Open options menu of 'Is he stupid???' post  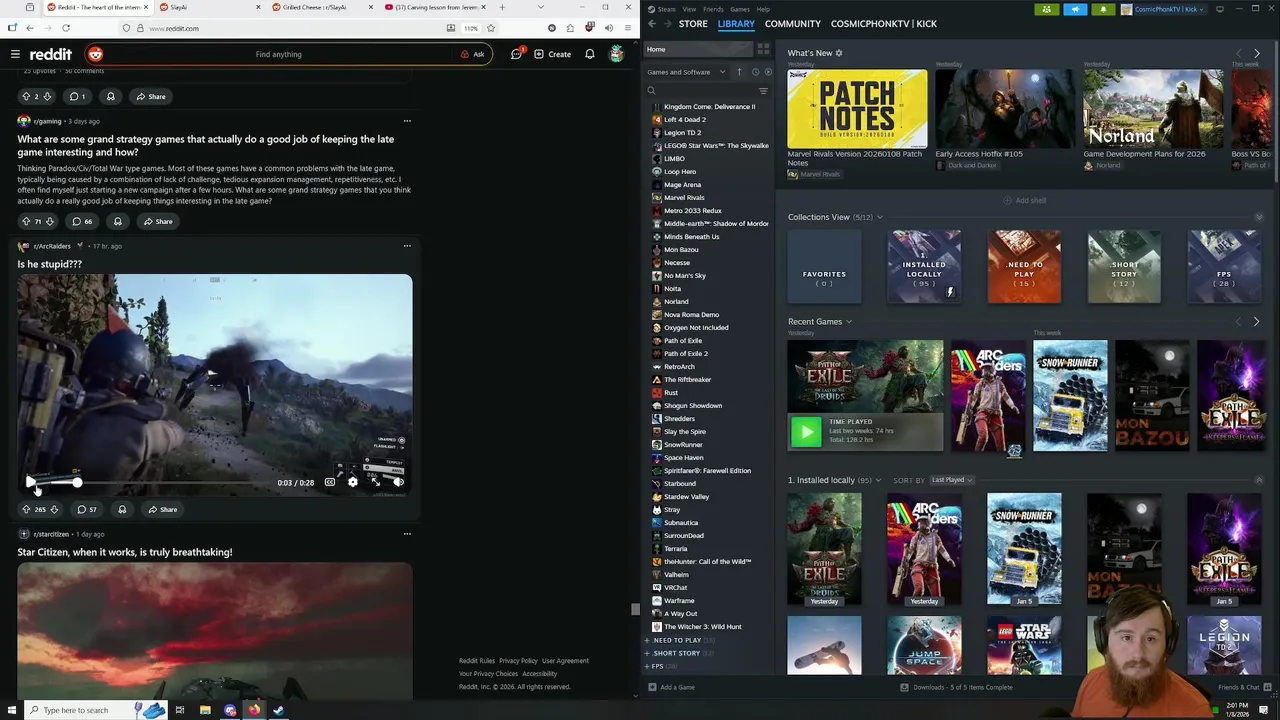tap(406, 246)
